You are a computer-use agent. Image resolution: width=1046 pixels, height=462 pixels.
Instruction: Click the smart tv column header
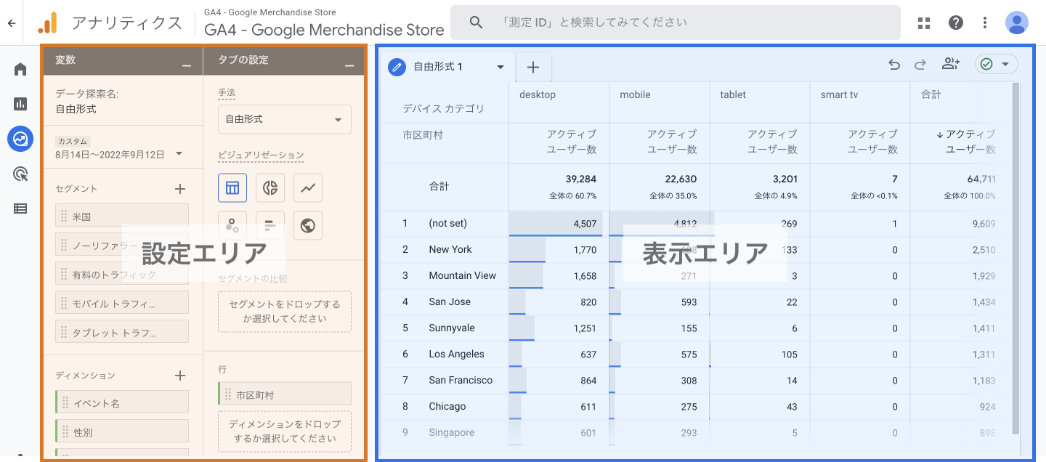coord(839,95)
